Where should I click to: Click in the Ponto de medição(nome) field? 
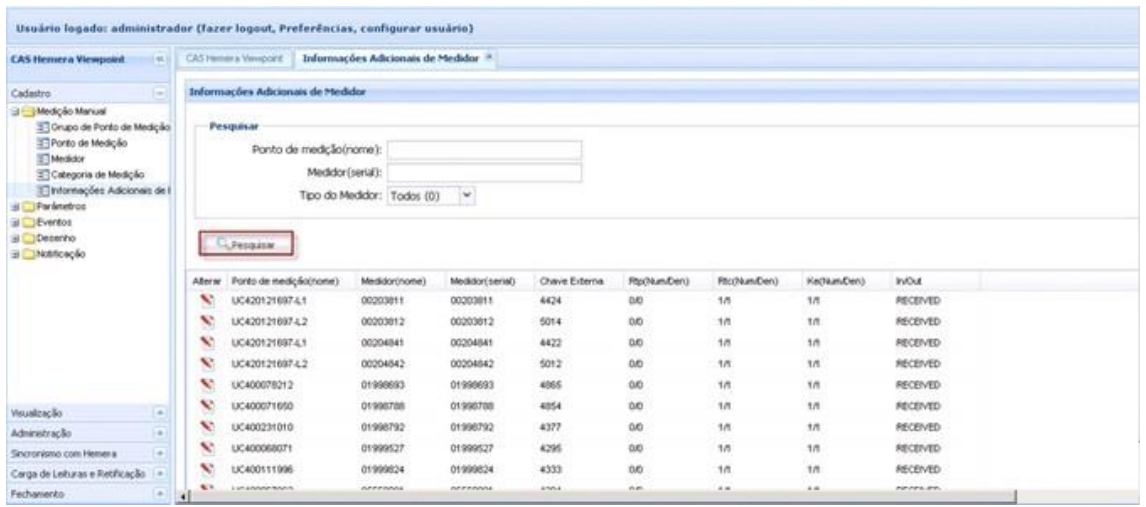click(x=484, y=150)
